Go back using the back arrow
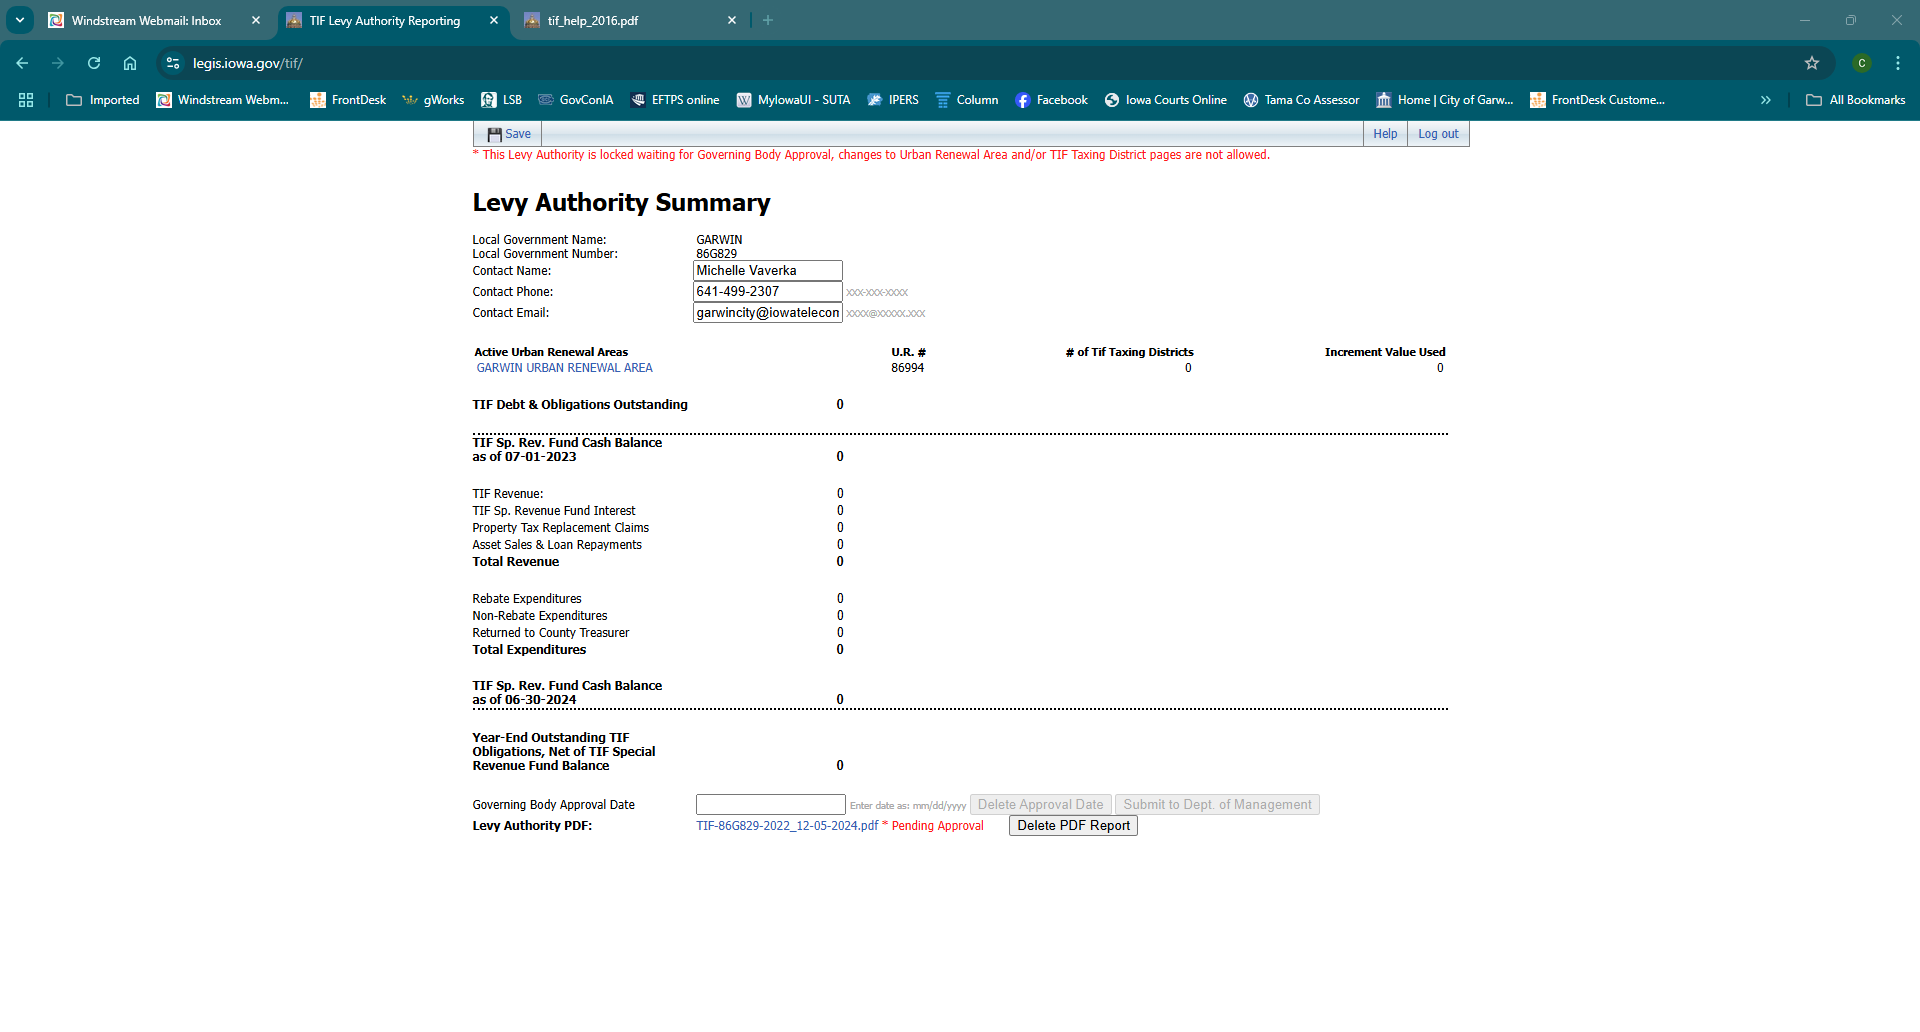 tap(22, 63)
